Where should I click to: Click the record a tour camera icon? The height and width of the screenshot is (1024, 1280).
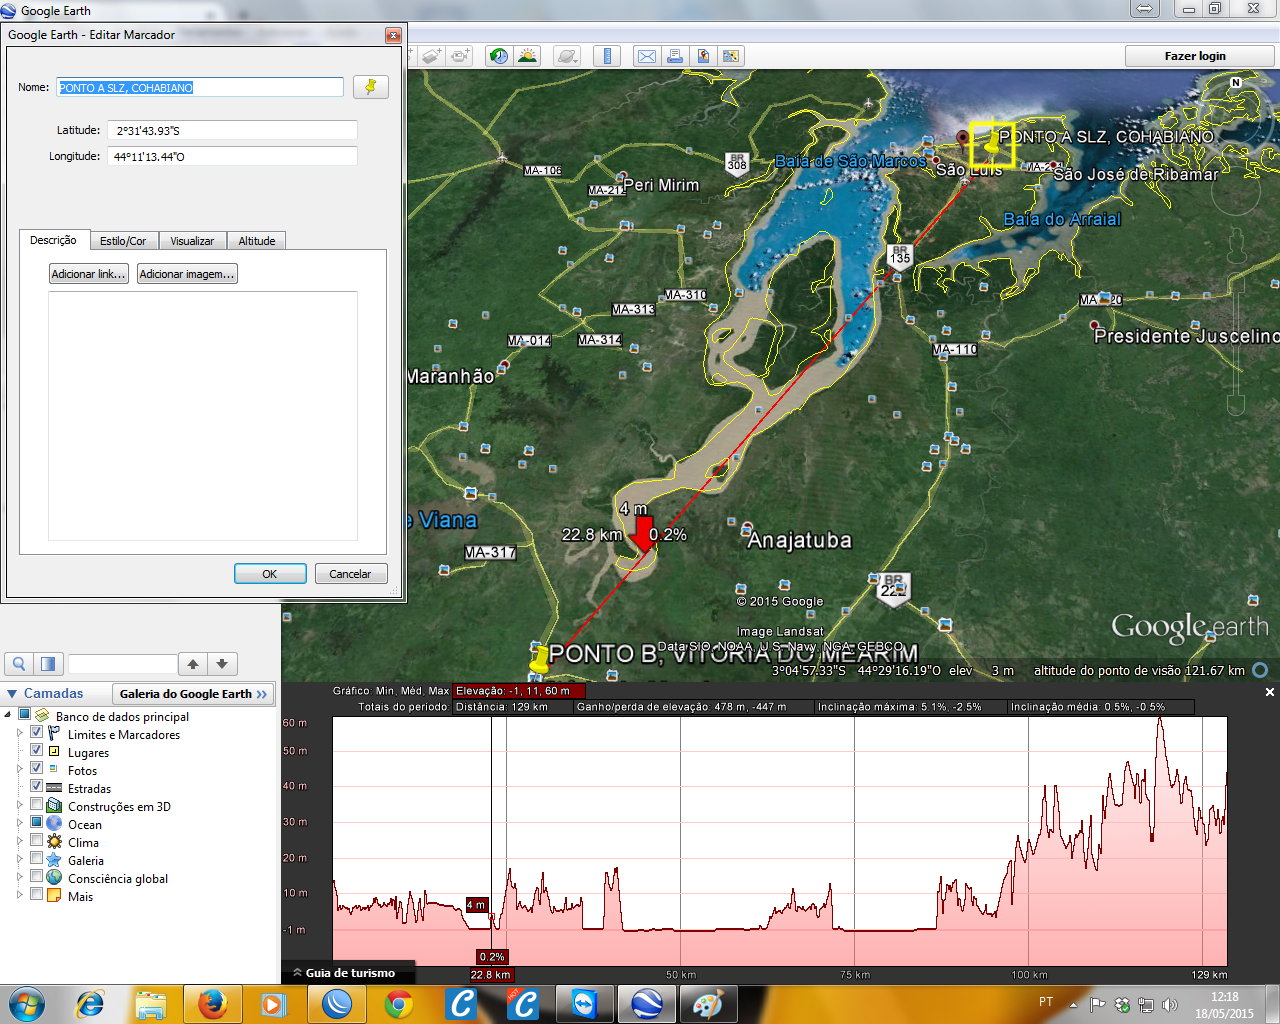(x=460, y=56)
